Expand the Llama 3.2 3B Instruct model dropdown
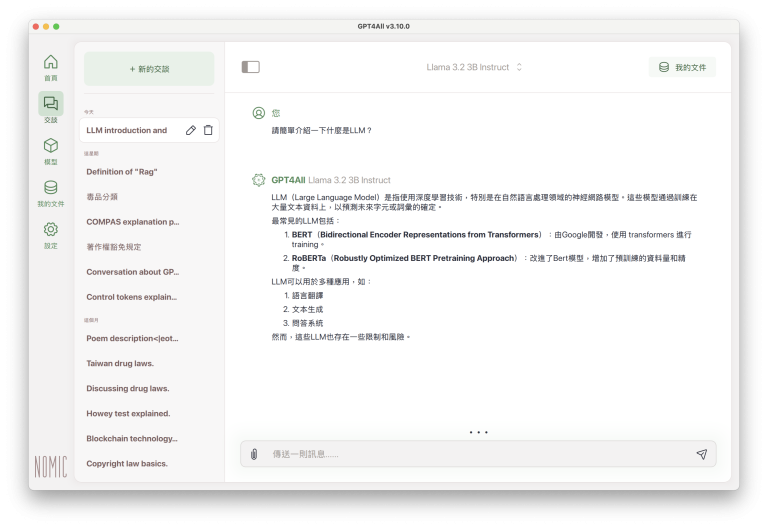768x528 pixels. tap(474, 67)
